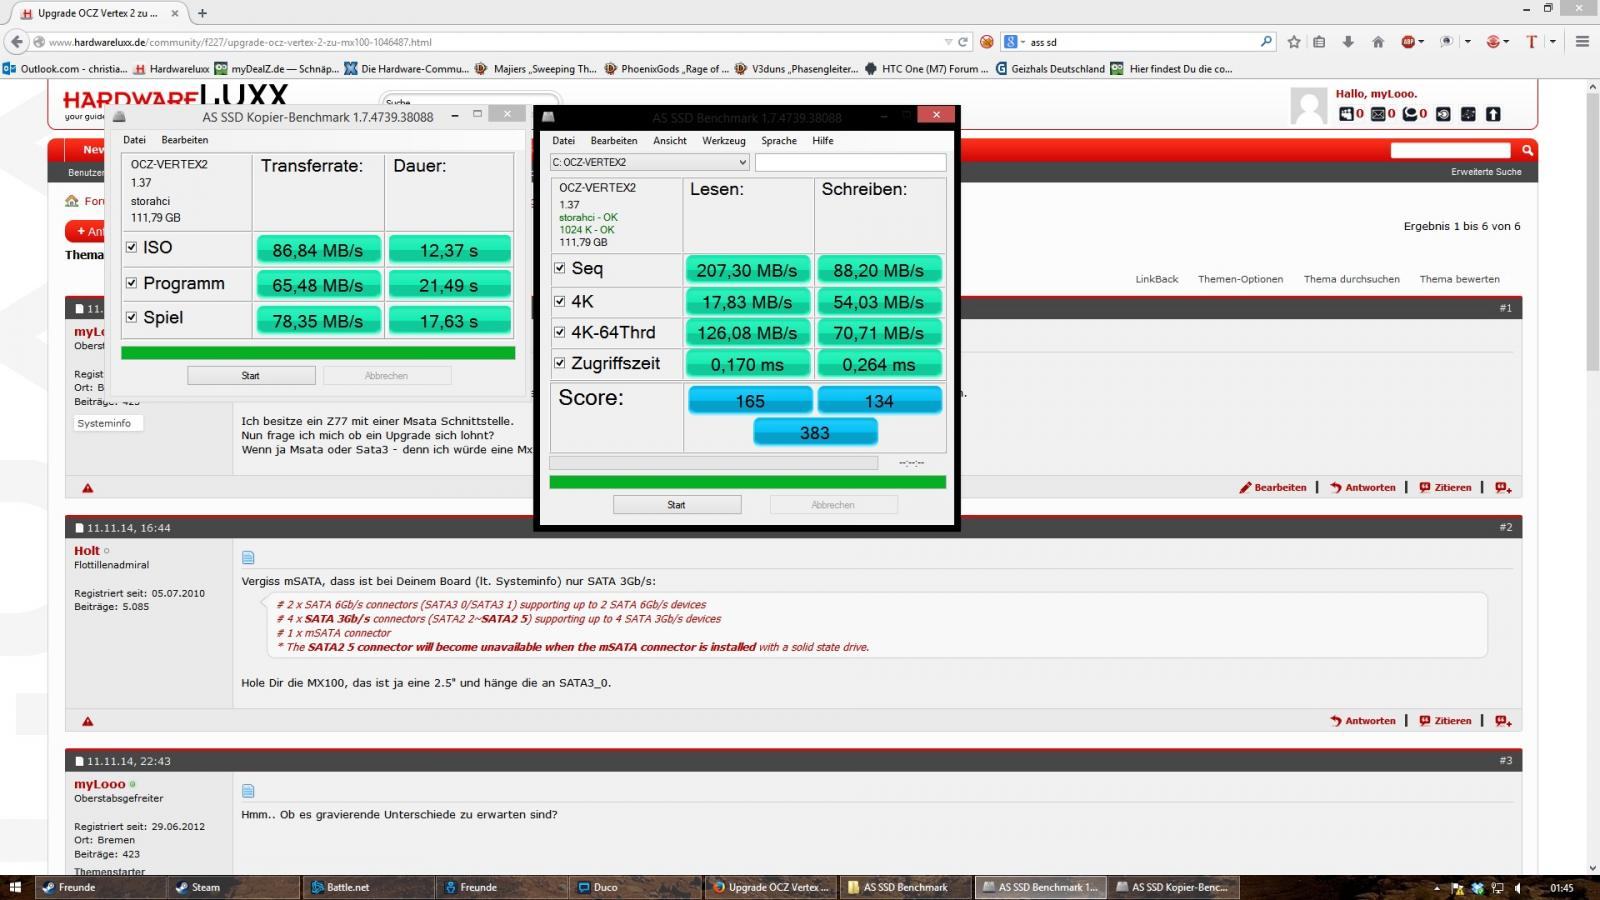This screenshot has height=900, width=1600.
Task: Open the downloads arrow icon
Action: [1348, 42]
